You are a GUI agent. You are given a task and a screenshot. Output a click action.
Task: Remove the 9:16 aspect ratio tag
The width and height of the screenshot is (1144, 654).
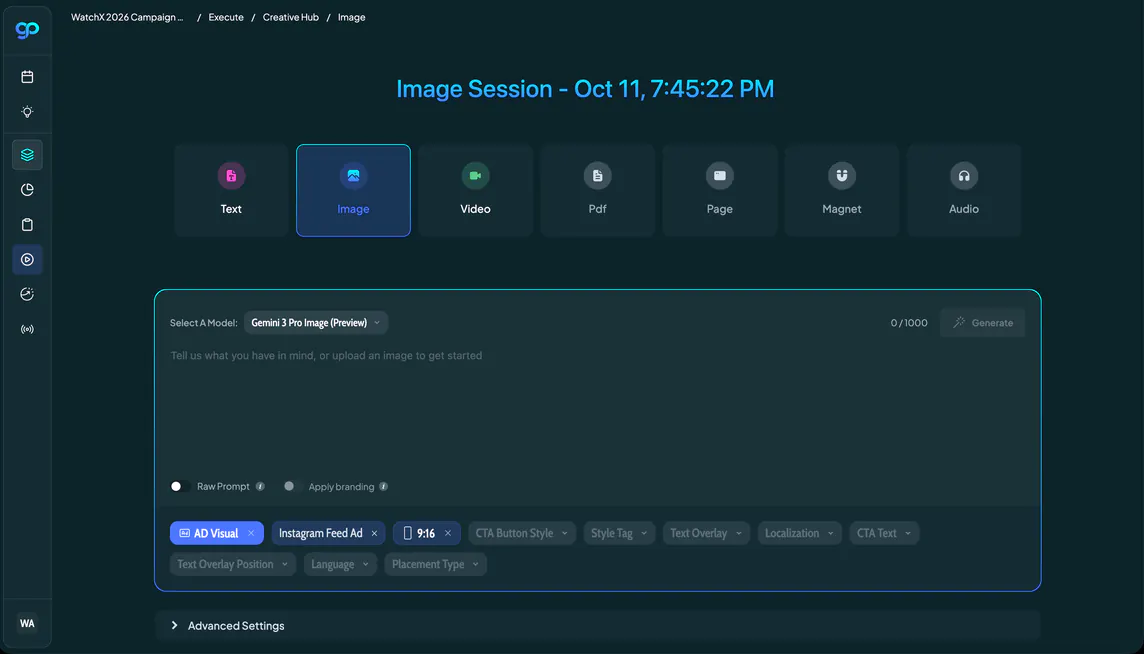click(x=448, y=533)
